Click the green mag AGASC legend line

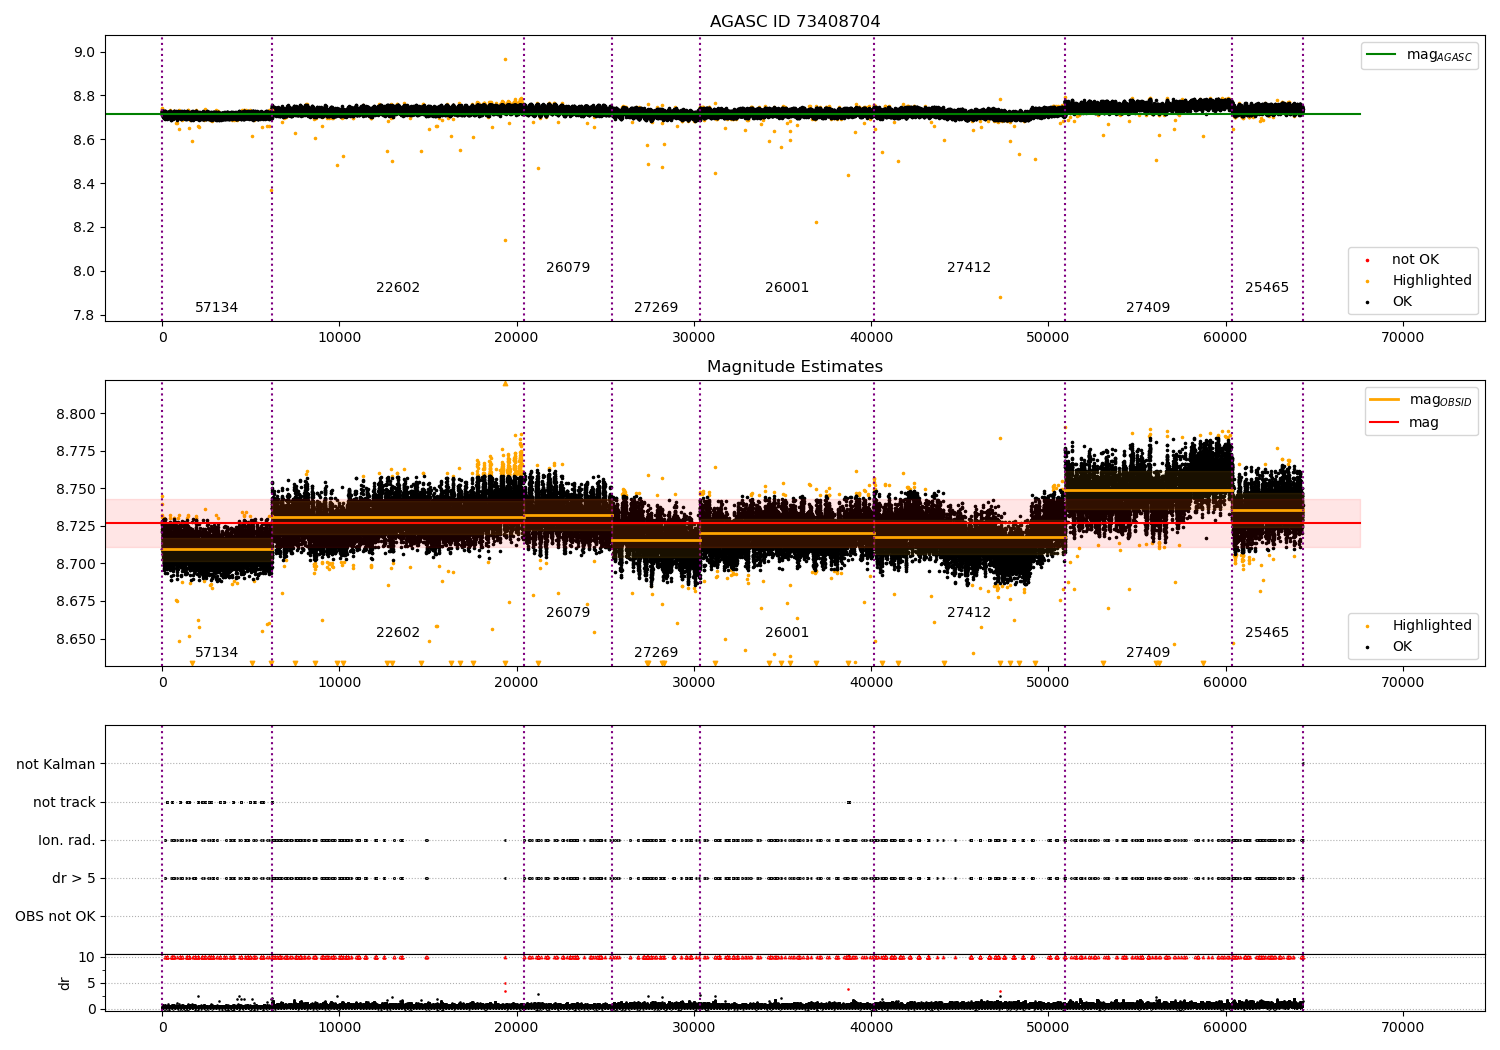pos(1382,55)
